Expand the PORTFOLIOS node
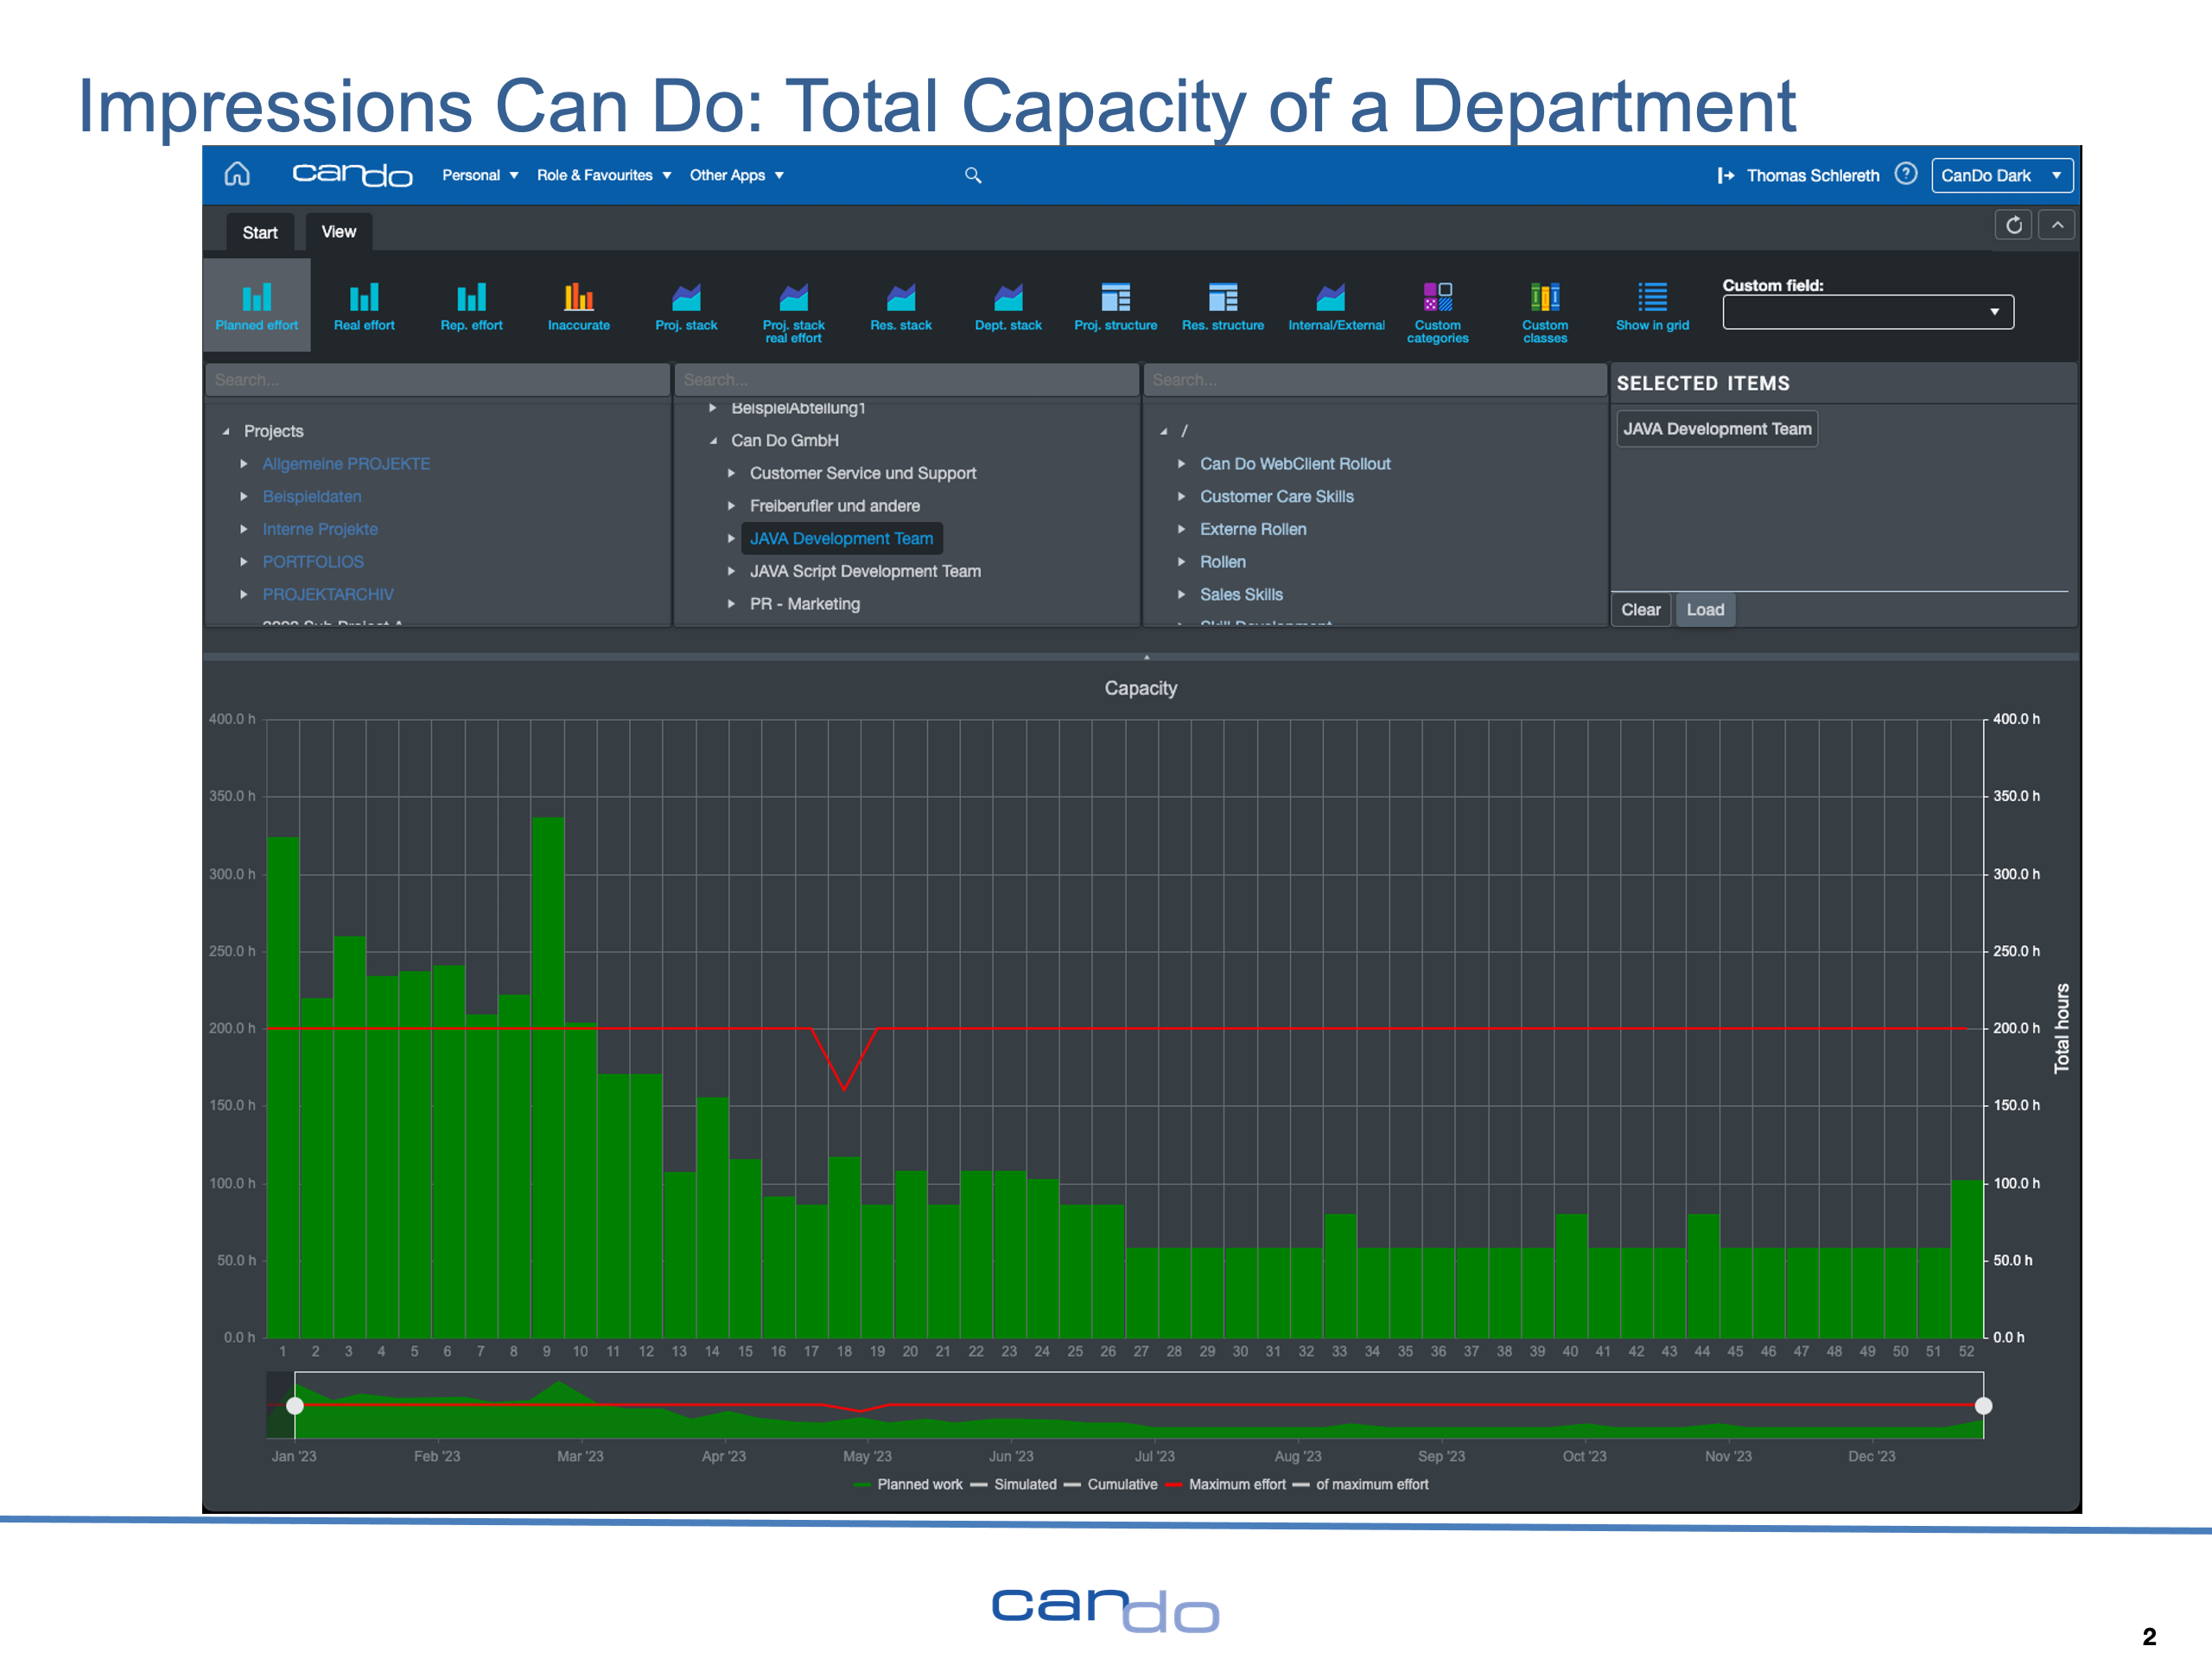 pyautogui.click(x=243, y=562)
